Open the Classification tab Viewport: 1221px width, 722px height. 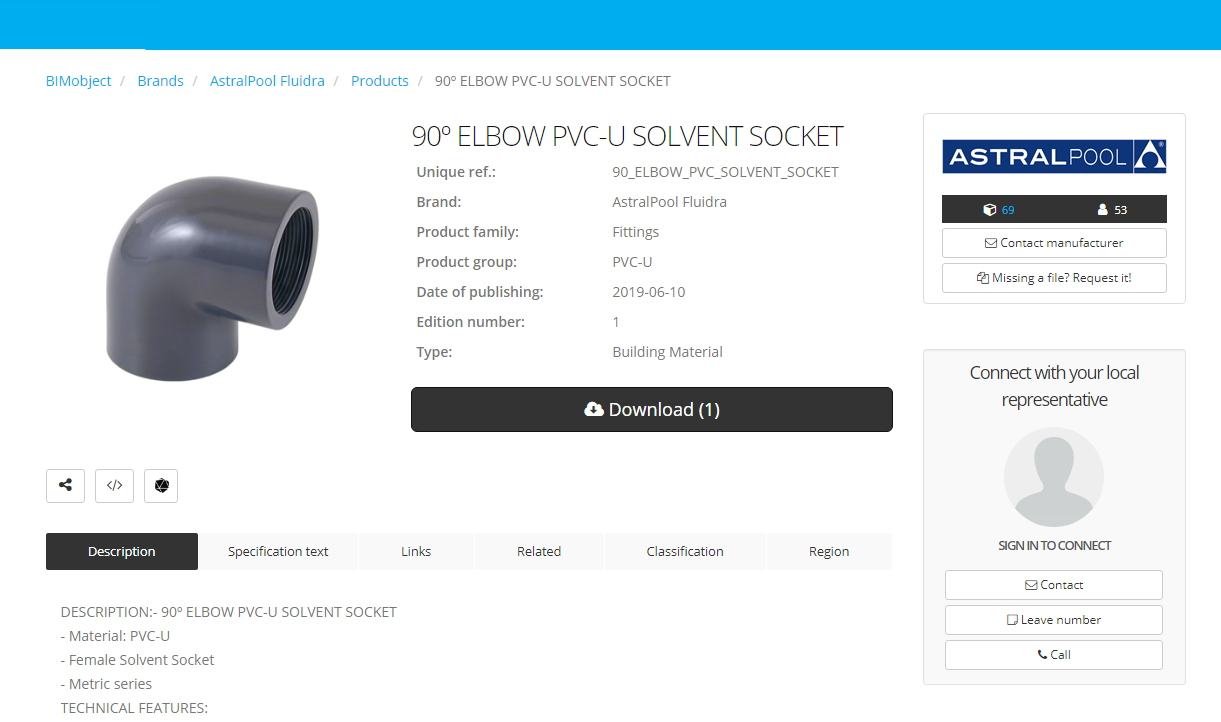pyautogui.click(x=685, y=551)
